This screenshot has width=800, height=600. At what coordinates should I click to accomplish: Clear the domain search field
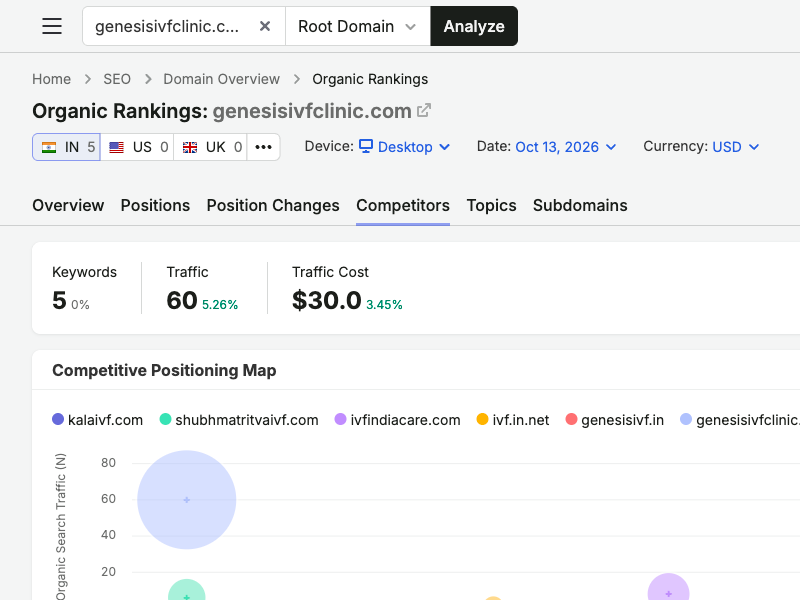(265, 26)
